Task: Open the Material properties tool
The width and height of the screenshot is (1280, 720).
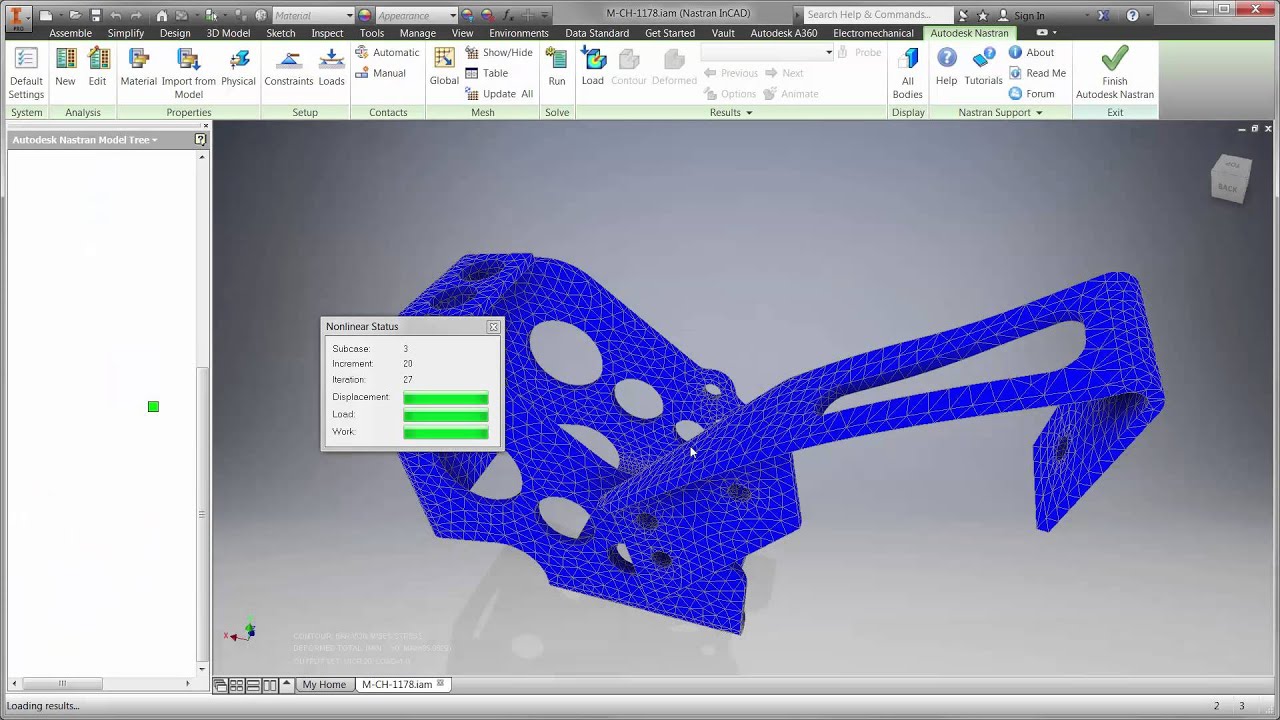Action: click(x=138, y=68)
